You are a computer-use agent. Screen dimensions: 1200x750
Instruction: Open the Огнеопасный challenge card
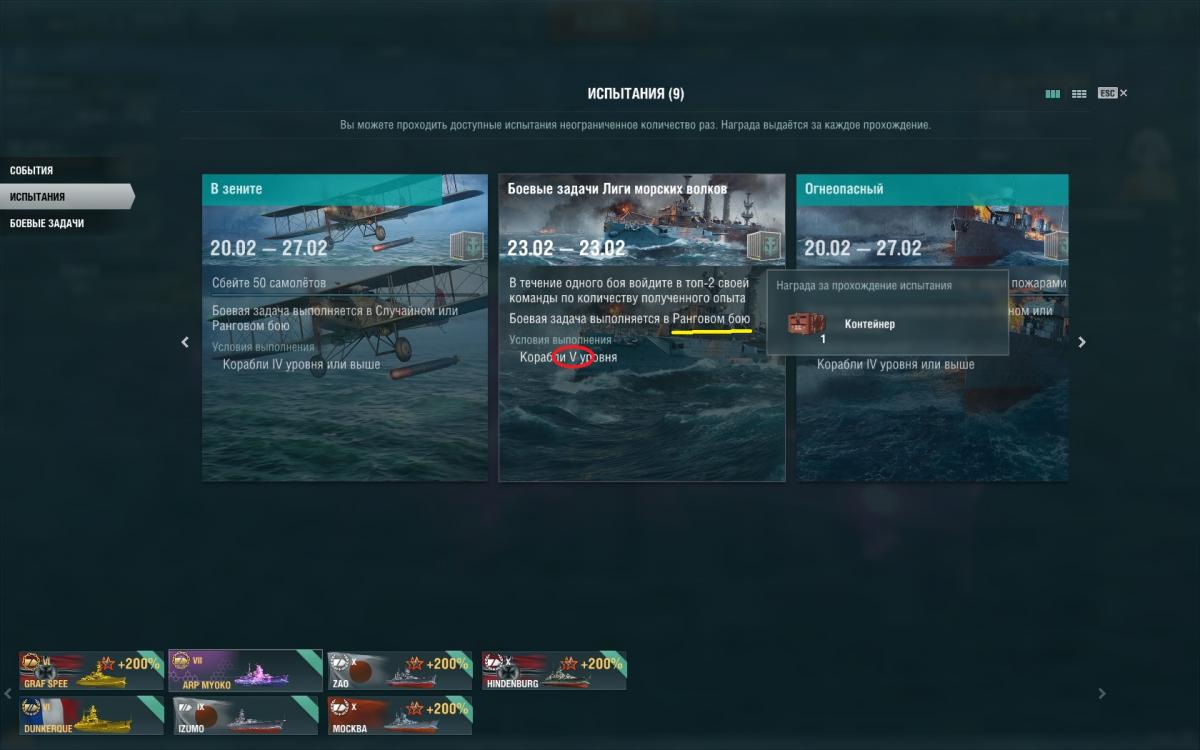(x=932, y=328)
